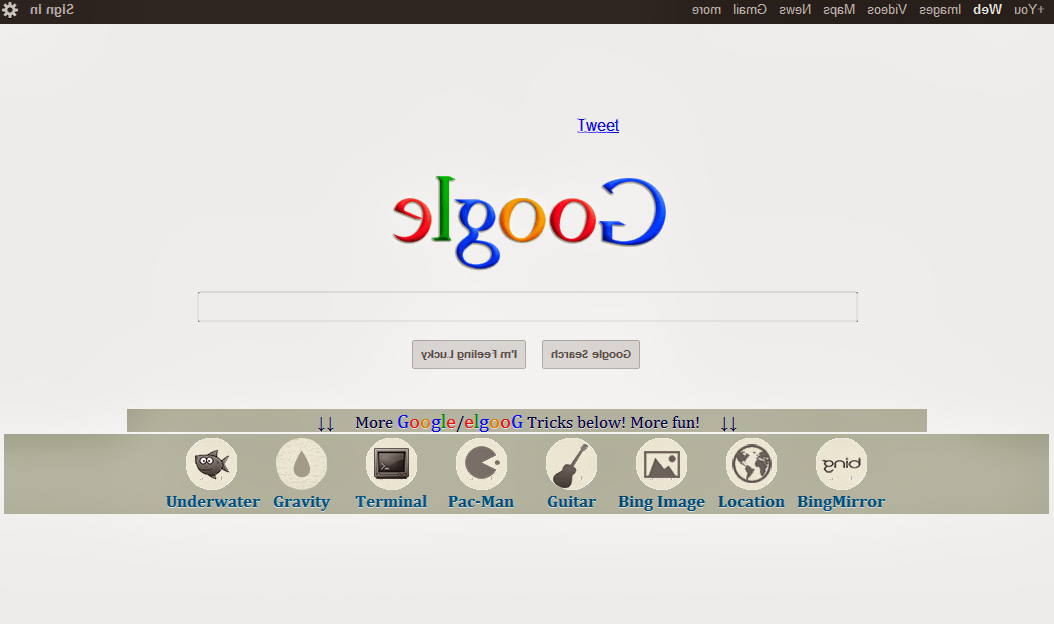Click the mirrored Sign in link

52,10
